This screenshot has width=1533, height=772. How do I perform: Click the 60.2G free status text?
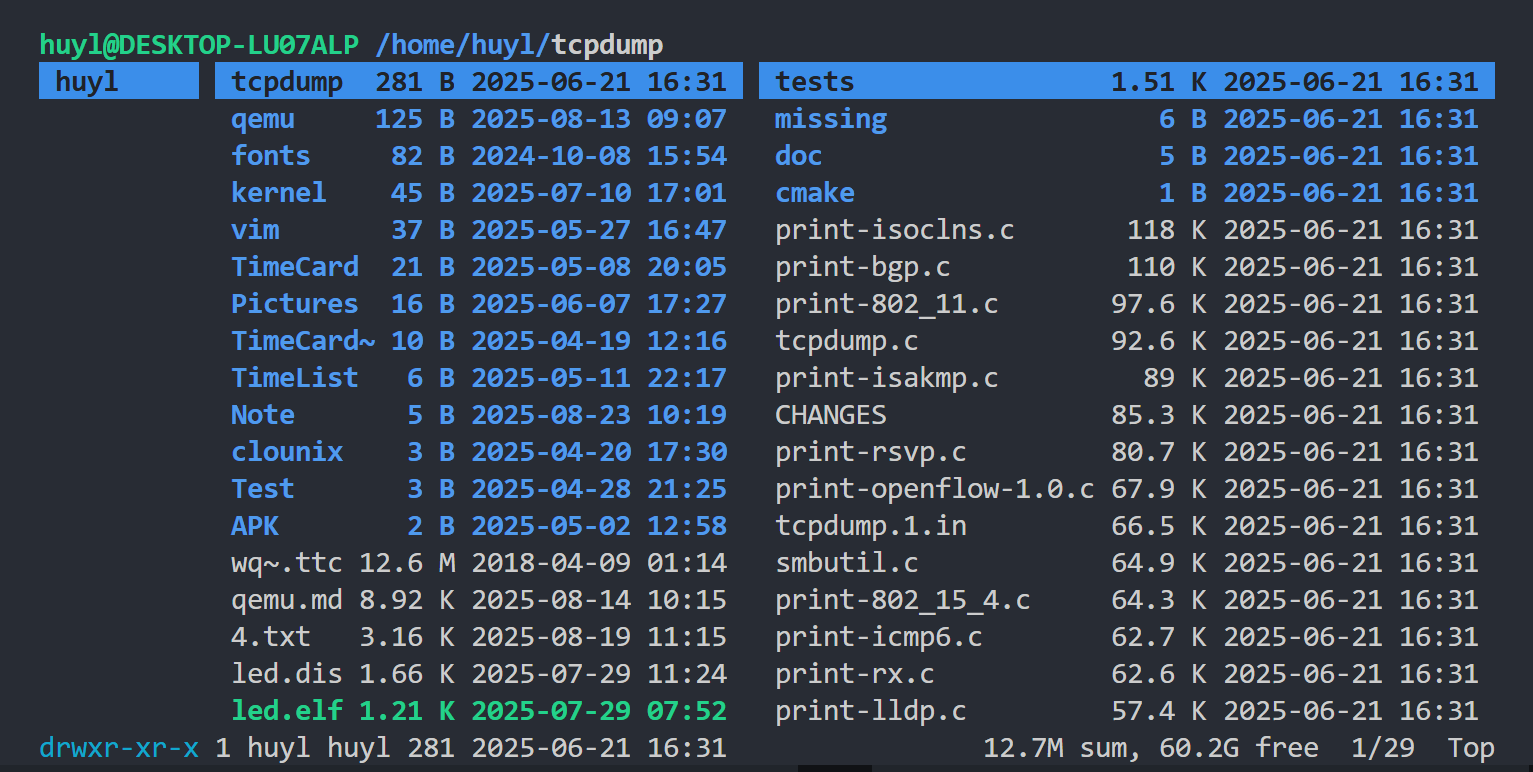[1239, 748]
